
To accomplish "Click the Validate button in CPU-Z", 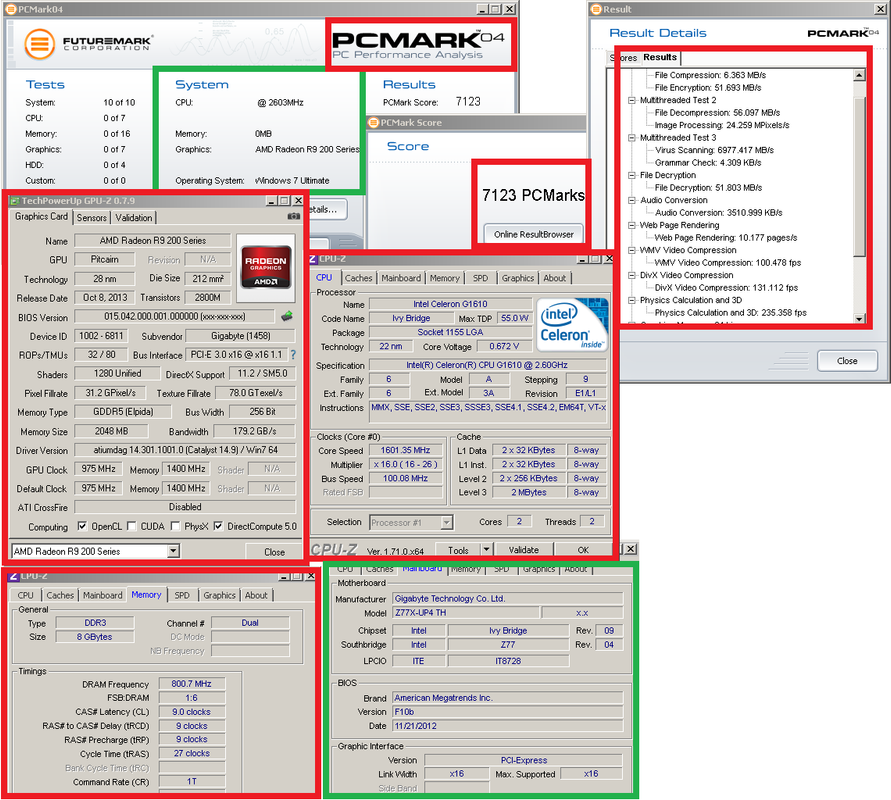I will (x=523, y=549).
